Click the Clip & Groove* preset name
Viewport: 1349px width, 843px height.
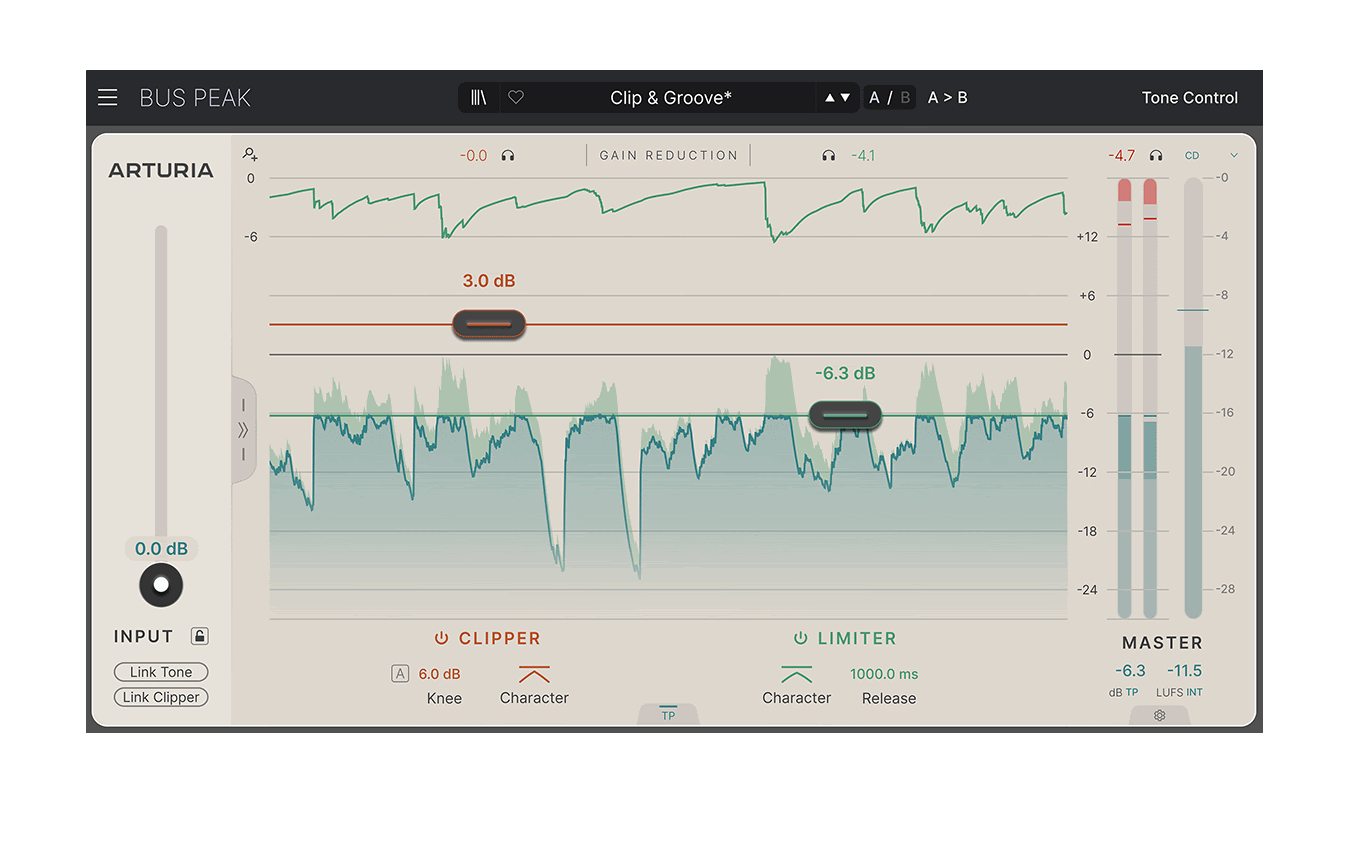[671, 97]
